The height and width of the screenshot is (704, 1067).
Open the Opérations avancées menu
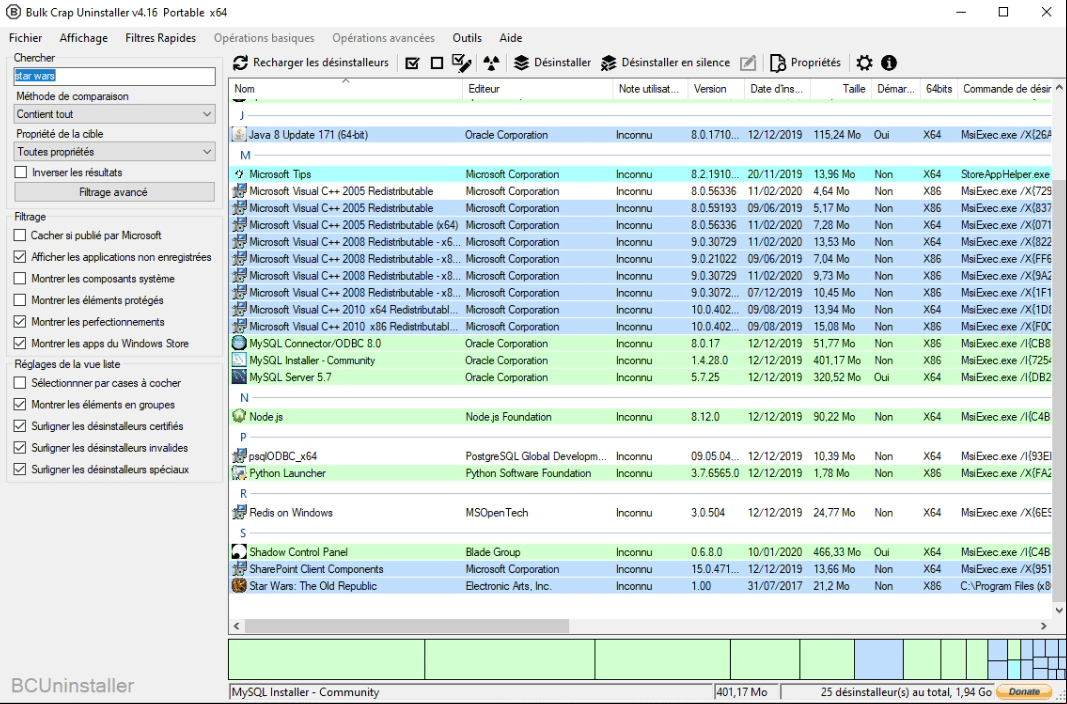(x=384, y=38)
